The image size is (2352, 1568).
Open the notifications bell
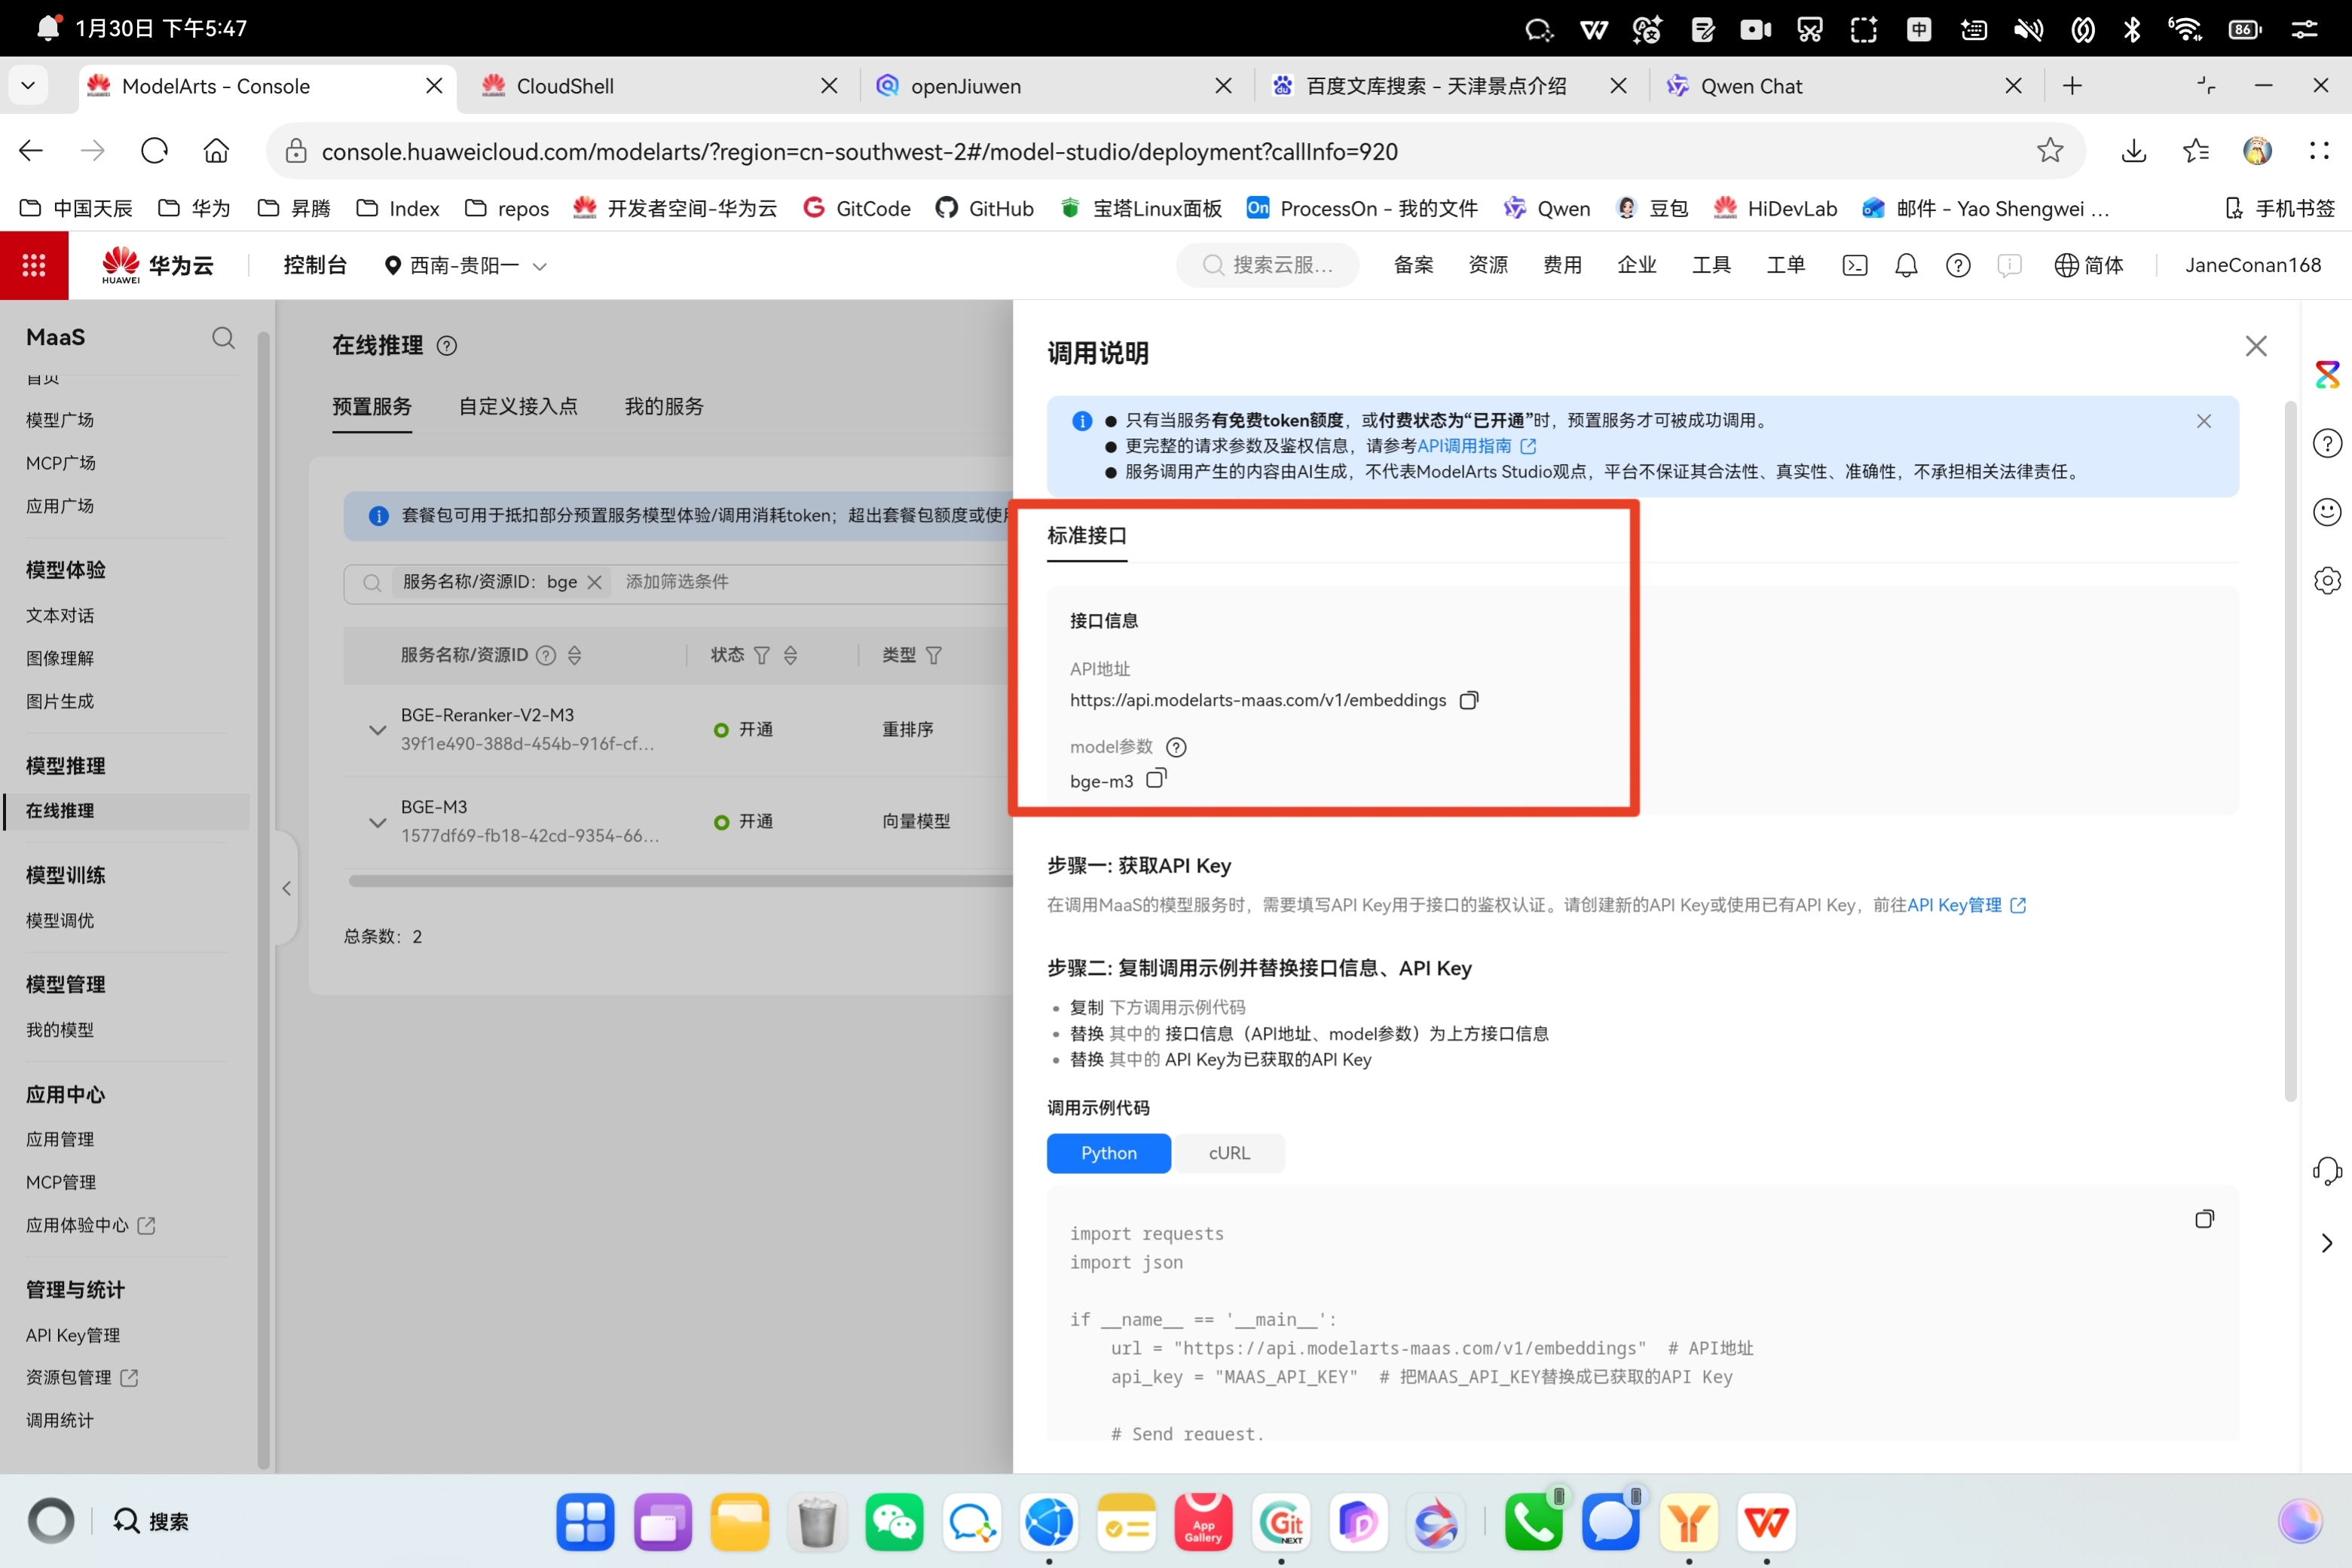point(1906,265)
